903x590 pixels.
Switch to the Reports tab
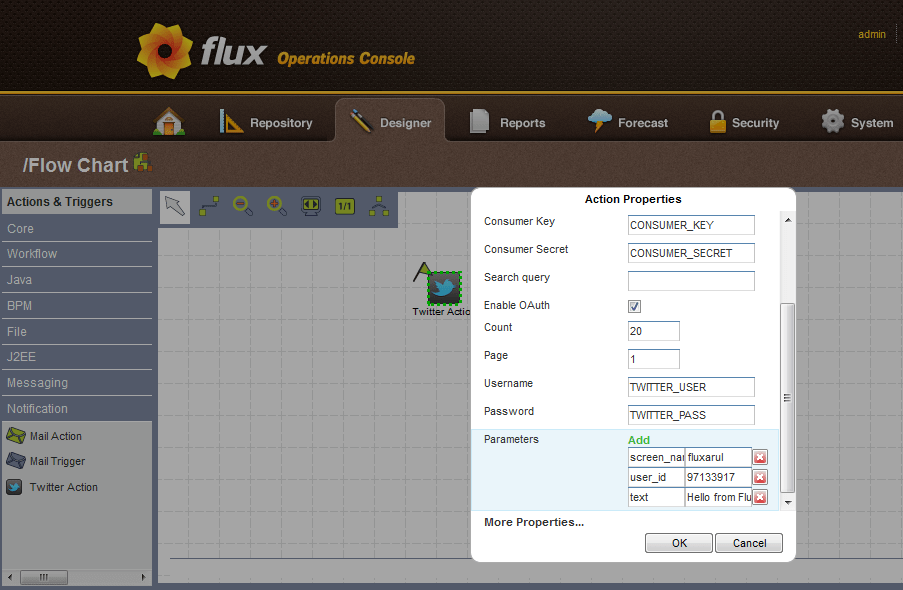(508, 122)
